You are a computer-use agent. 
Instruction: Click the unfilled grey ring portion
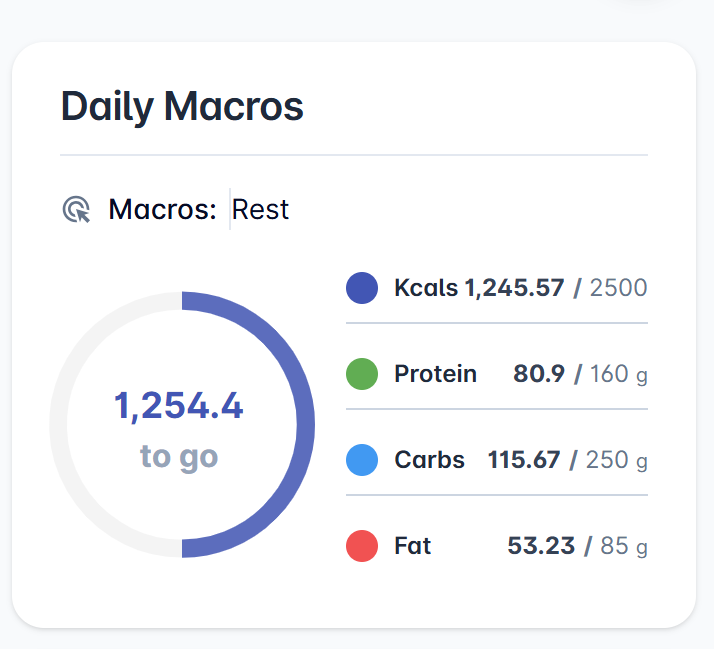(x=58, y=424)
